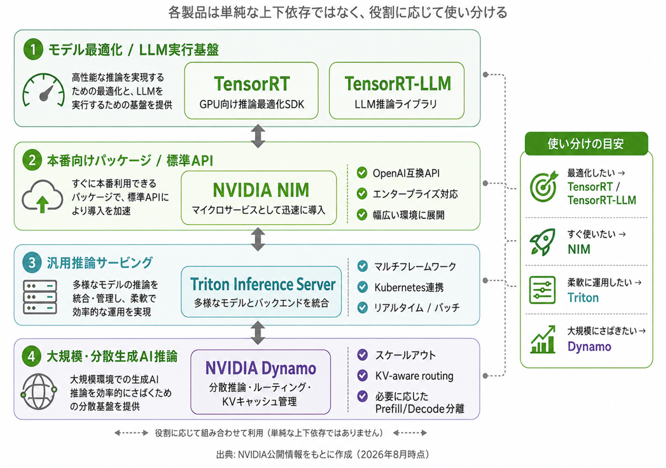Click checkmark next to OpenAI互換API
Image resolution: width=666 pixels, height=468 pixels.
tap(362, 173)
